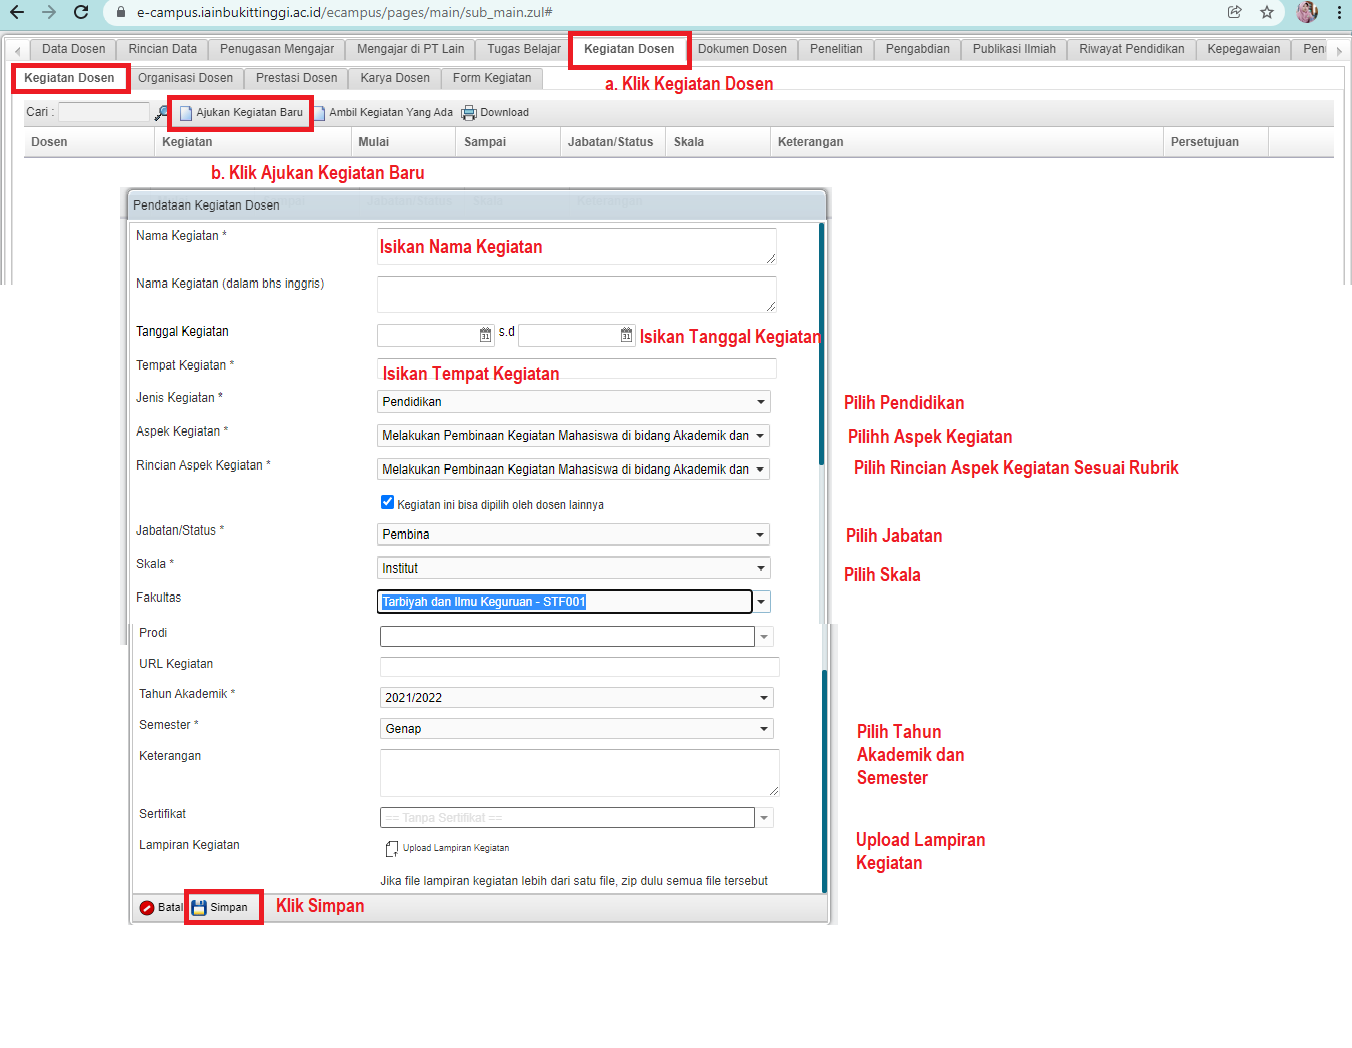
Task: Bookmark page with the star icon
Action: click(1267, 12)
